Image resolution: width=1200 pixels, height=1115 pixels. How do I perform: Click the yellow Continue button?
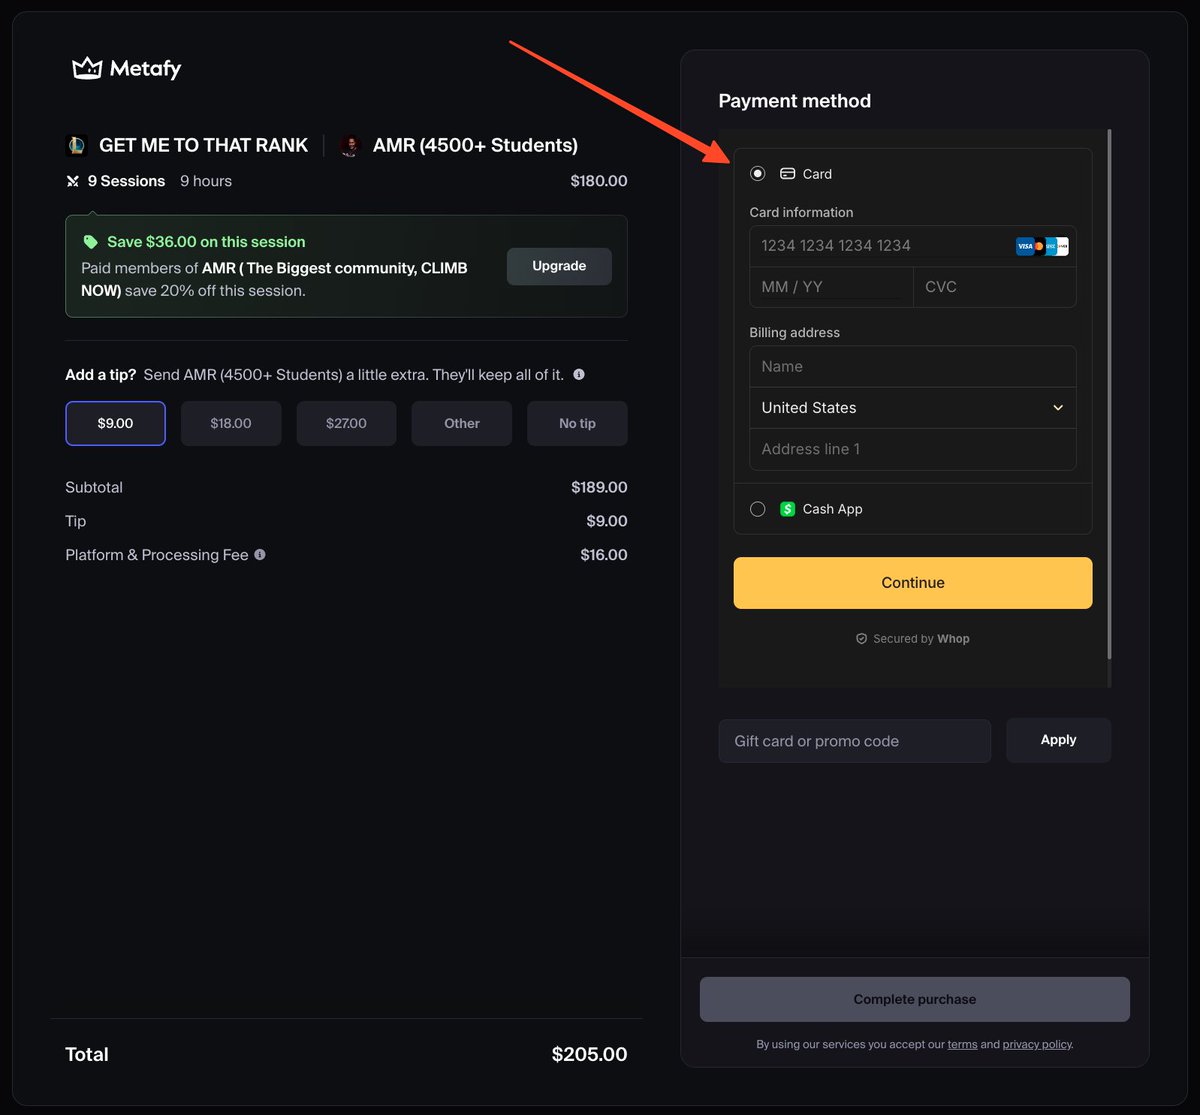coord(913,583)
